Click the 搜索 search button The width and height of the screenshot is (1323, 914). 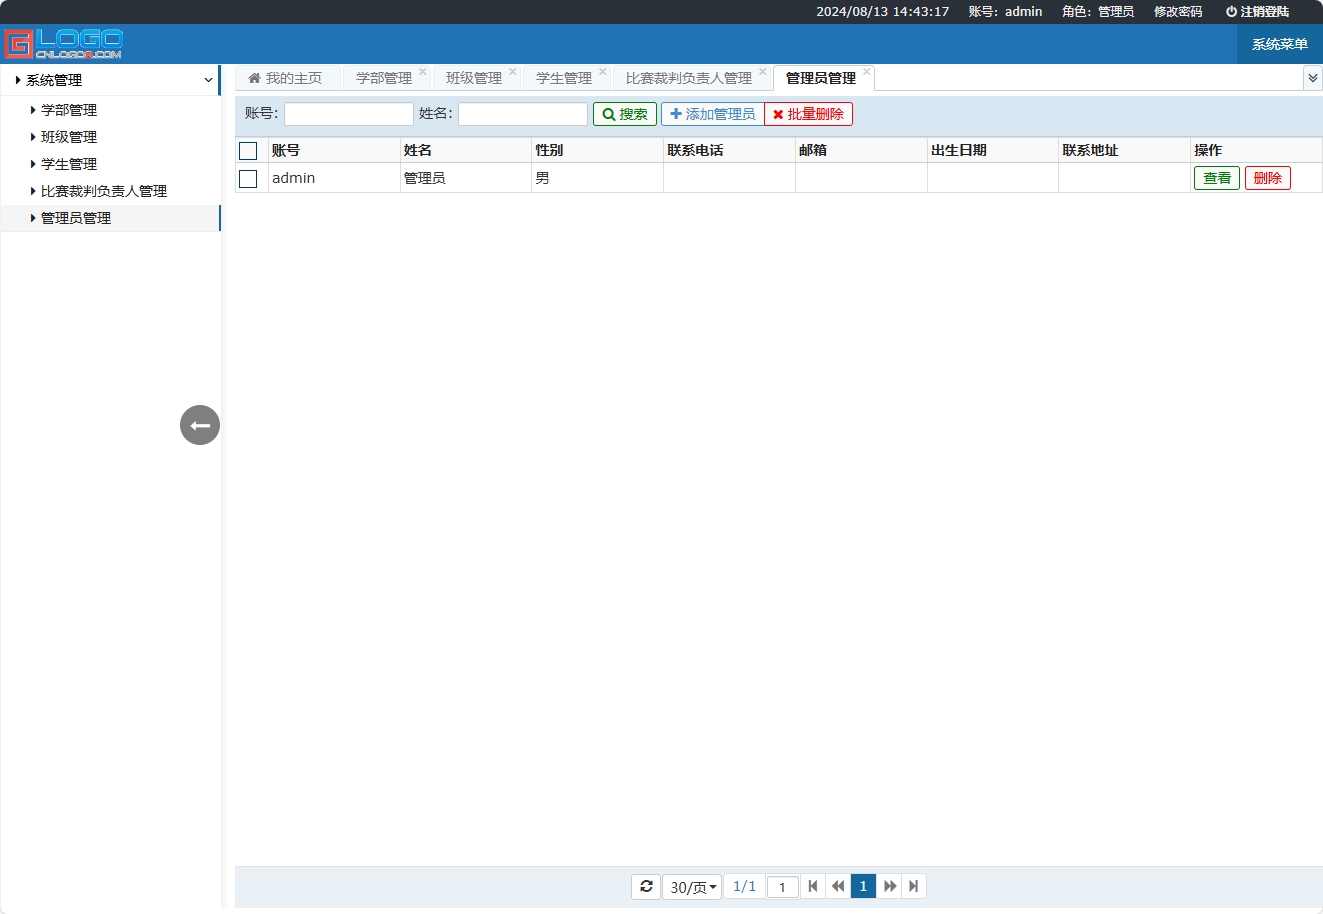625,114
